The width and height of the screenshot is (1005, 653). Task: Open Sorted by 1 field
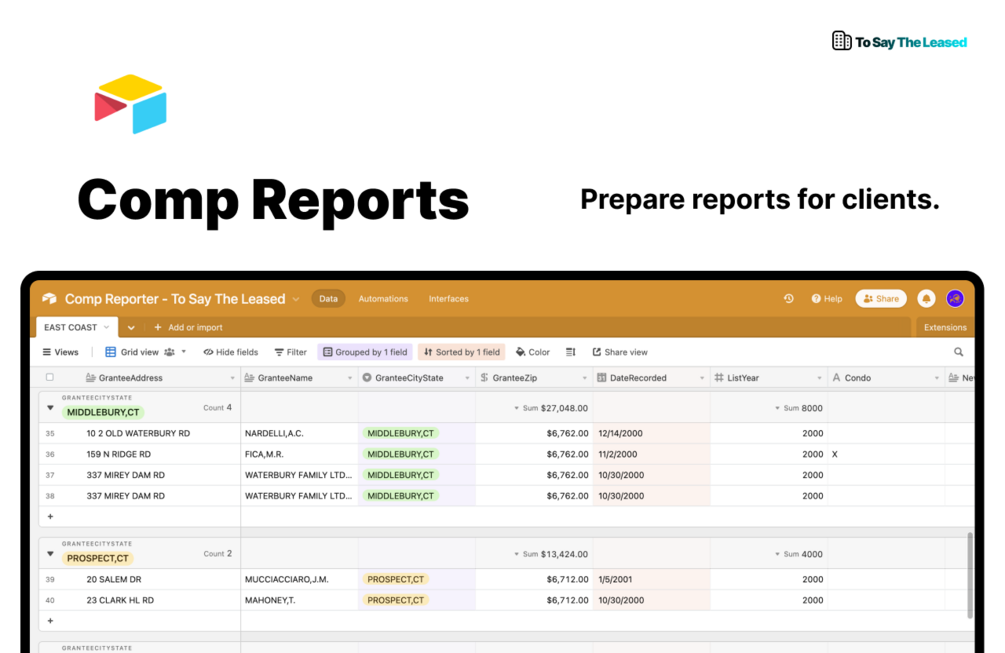461,352
